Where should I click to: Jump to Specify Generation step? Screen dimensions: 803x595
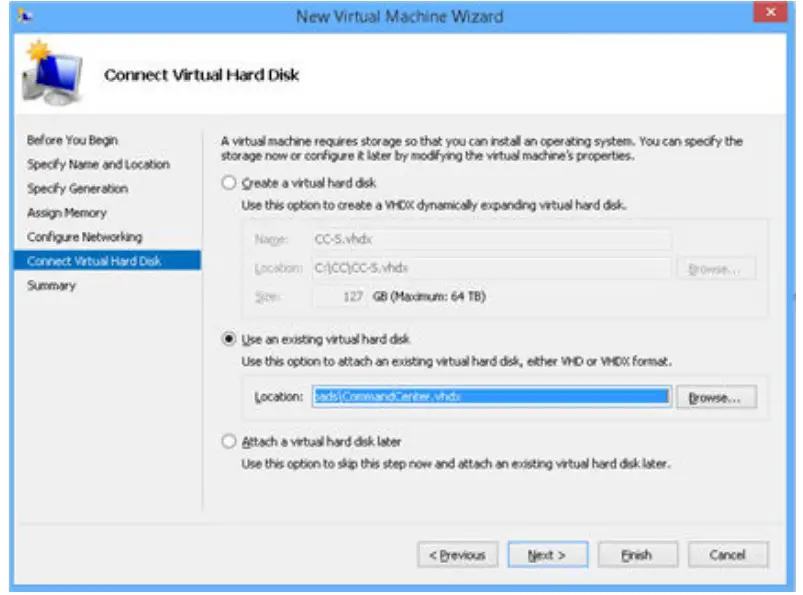pos(77,188)
